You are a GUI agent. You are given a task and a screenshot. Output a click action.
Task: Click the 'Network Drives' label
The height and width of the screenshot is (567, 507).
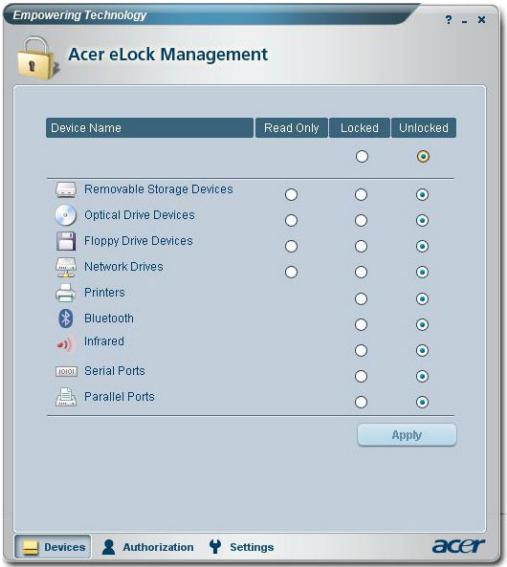click(x=123, y=267)
